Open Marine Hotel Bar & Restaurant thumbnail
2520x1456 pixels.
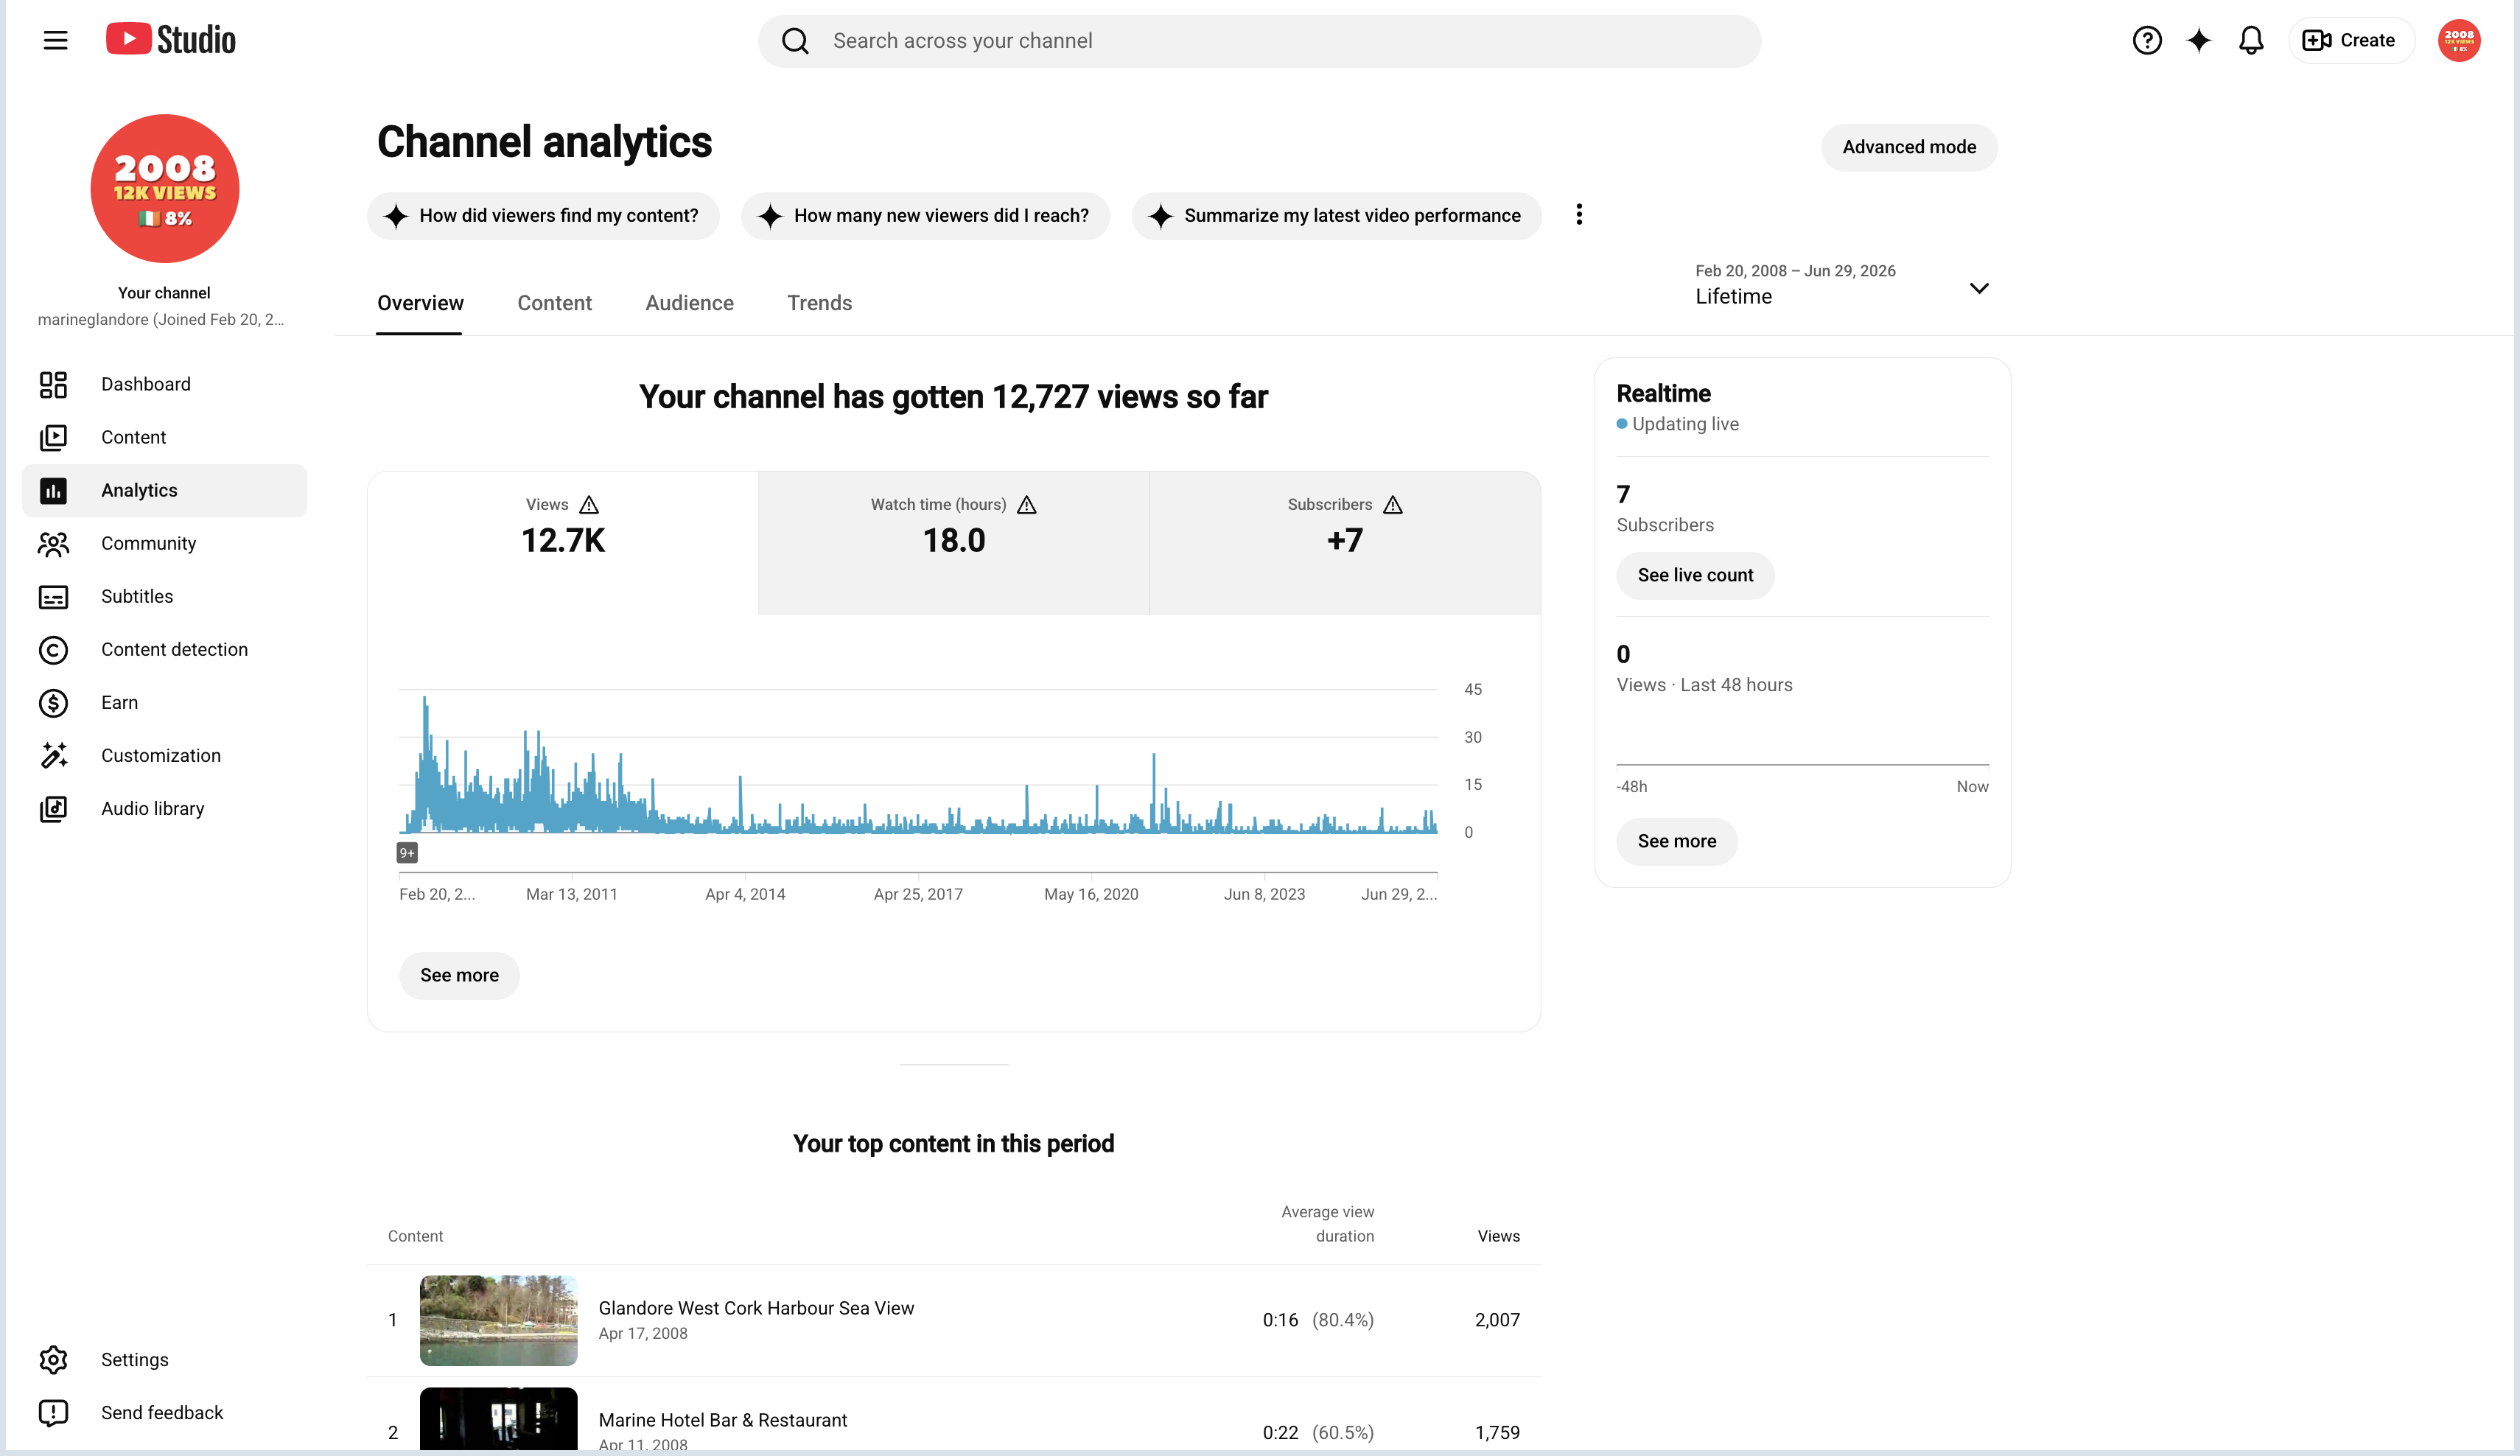point(498,1418)
